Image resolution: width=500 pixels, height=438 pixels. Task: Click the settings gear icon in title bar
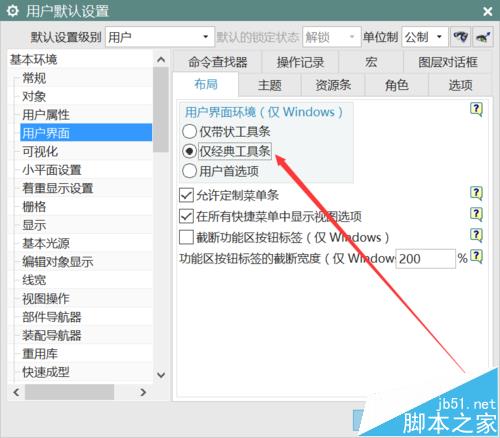pyautogui.click(x=13, y=11)
